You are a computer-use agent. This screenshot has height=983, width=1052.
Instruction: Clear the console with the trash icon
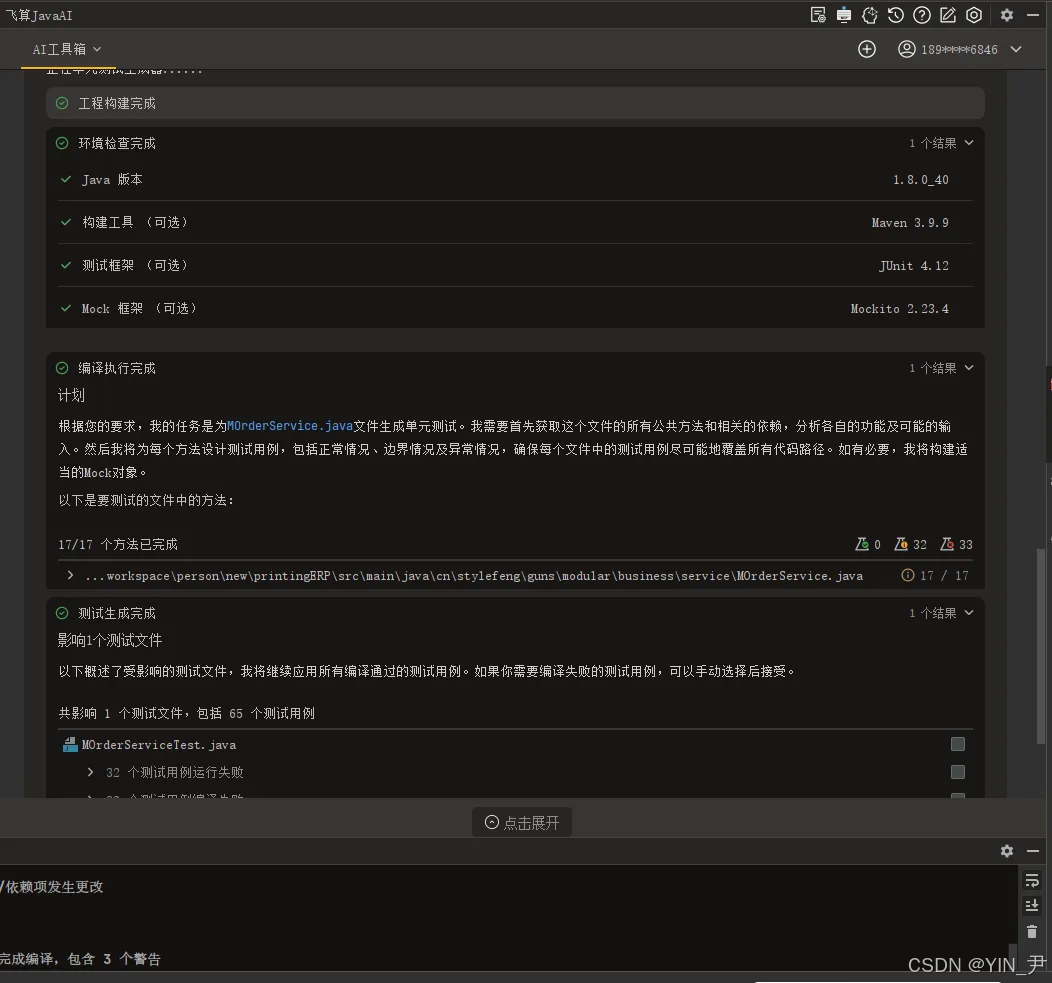coord(1032,931)
